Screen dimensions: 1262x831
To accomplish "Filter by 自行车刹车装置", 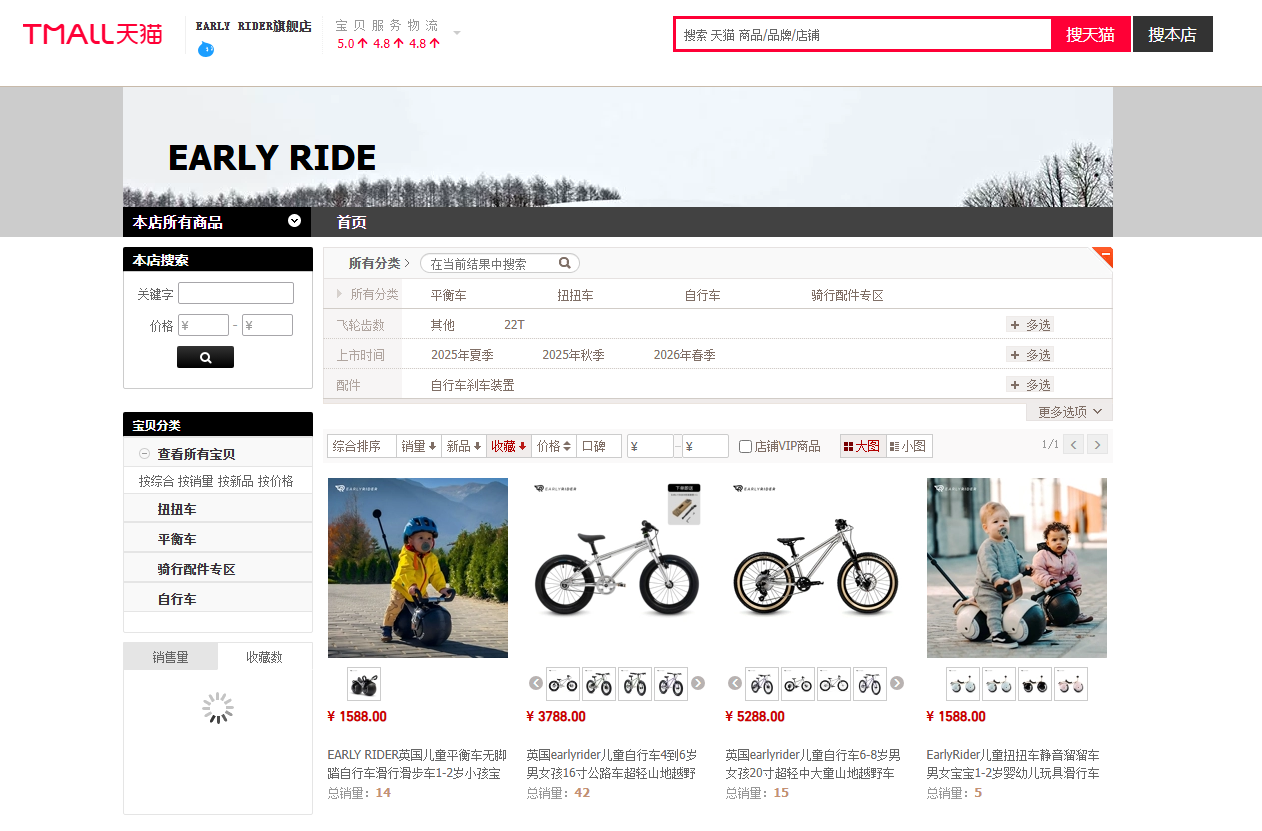I will coord(472,385).
